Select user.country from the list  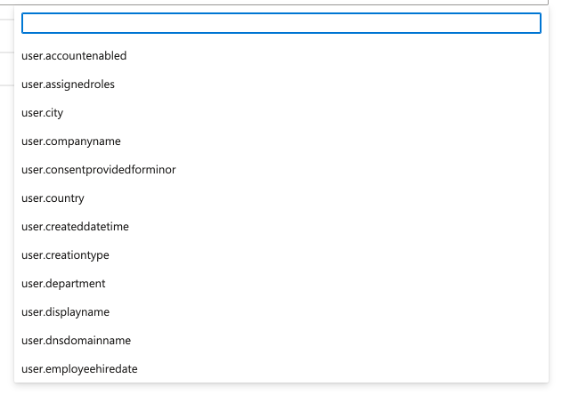click(281, 198)
